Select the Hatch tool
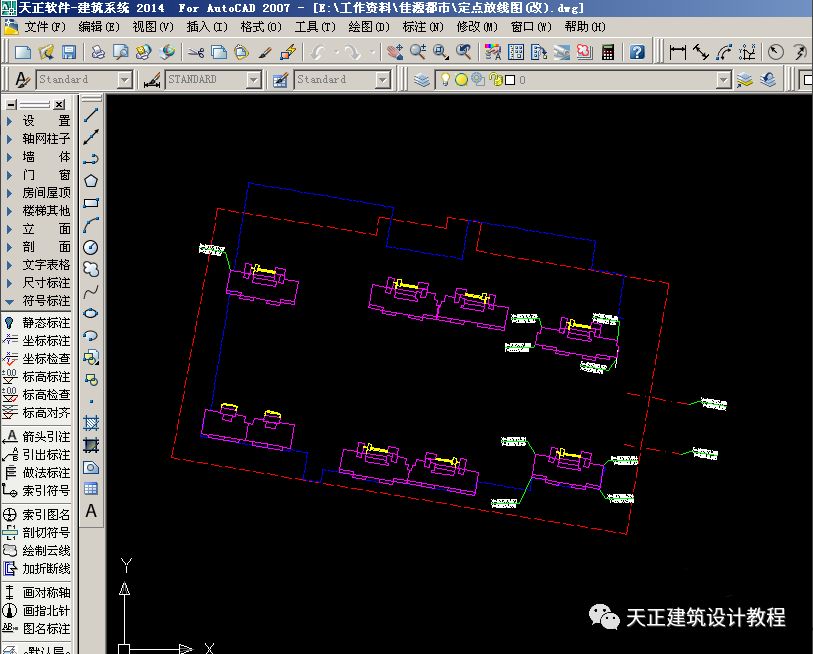 pos(91,423)
